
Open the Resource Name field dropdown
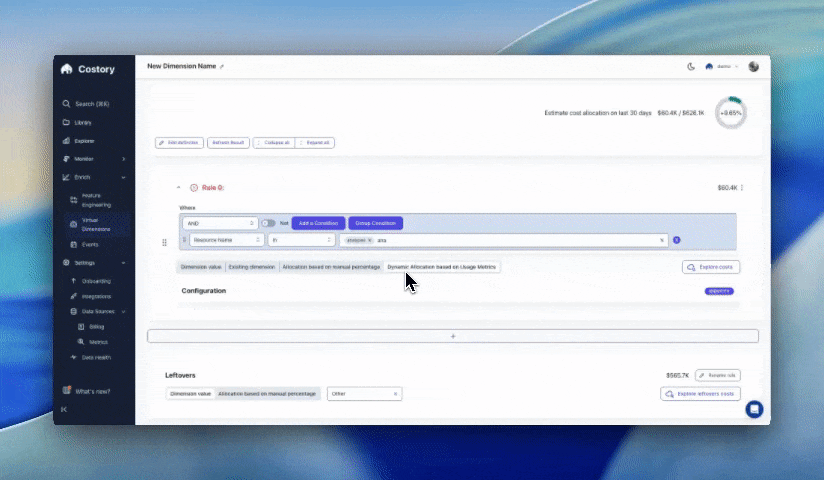point(227,240)
